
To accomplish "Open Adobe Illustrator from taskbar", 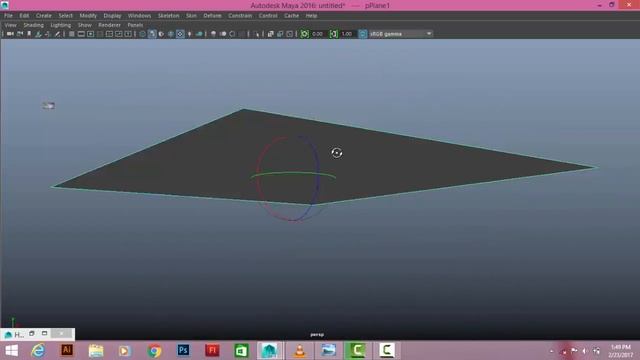I will (67, 350).
